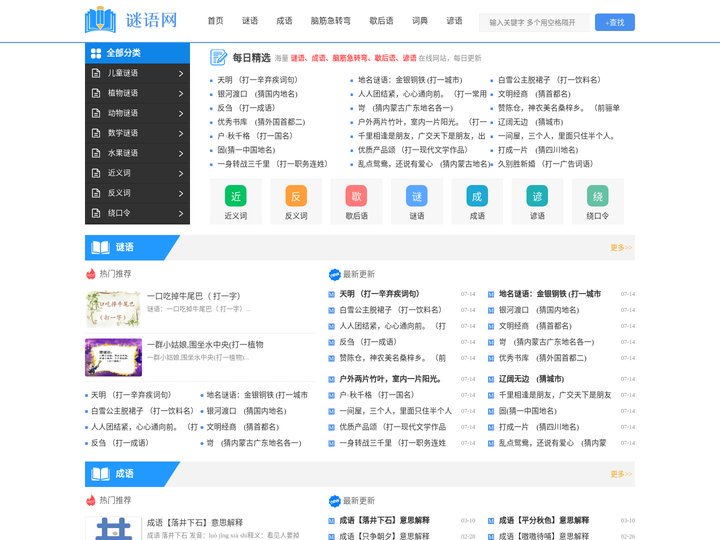
Task: Click the document icon beside 反义词 sidebar
Action: point(96,193)
